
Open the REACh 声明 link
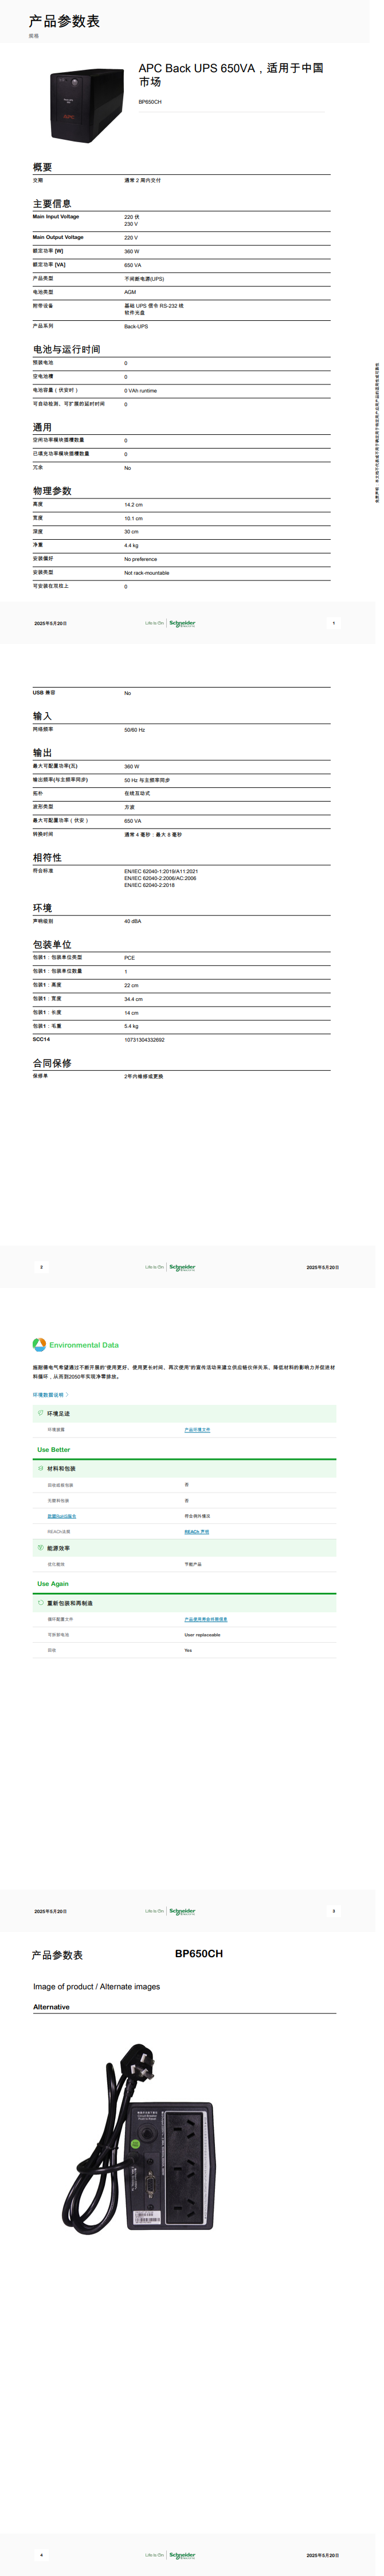pyautogui.click(x=196, y=1532)
